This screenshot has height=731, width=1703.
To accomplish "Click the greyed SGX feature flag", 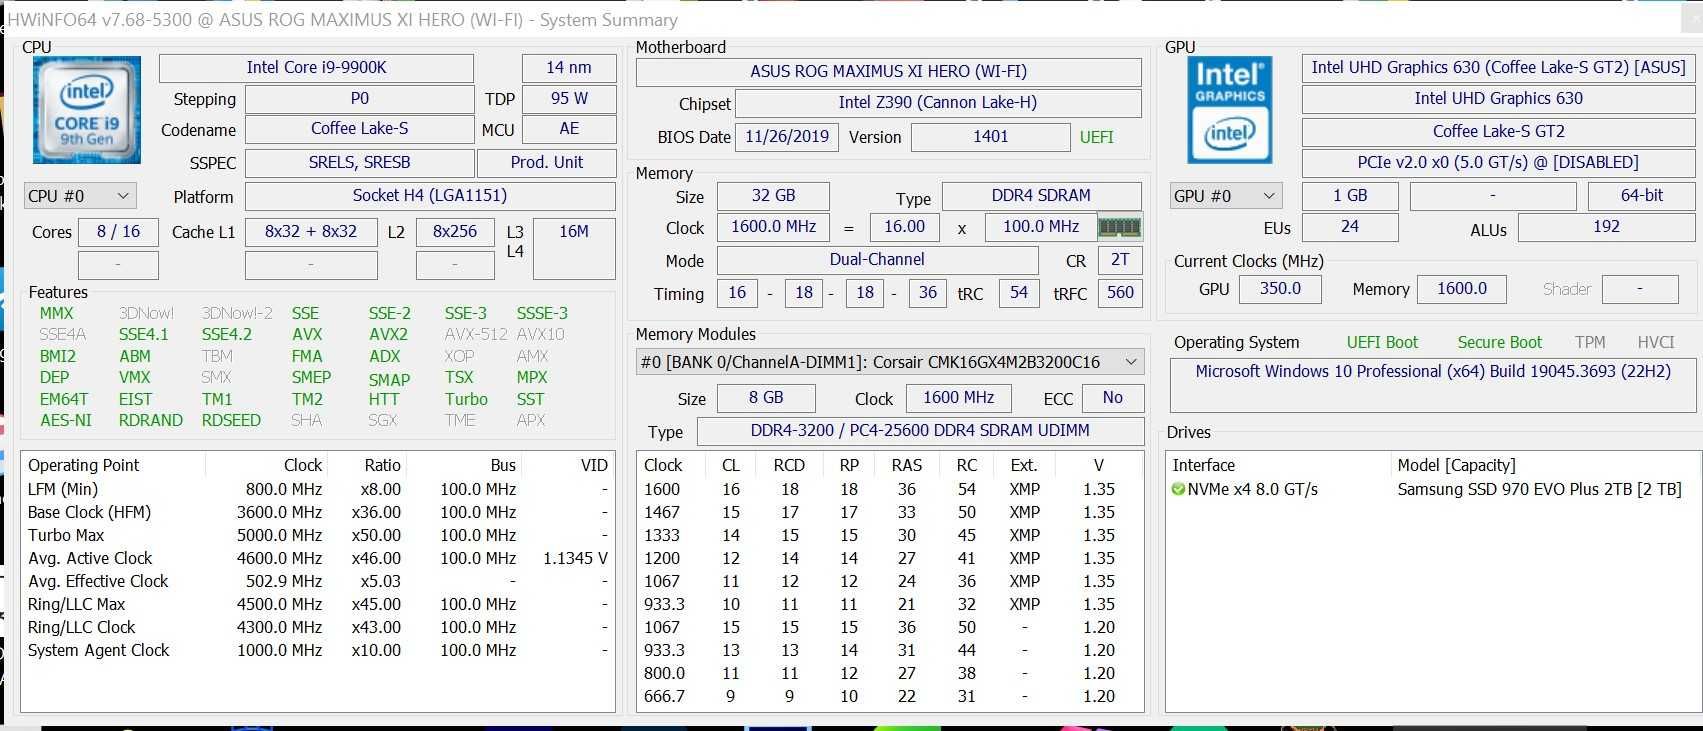I will (x=382, y=421).
